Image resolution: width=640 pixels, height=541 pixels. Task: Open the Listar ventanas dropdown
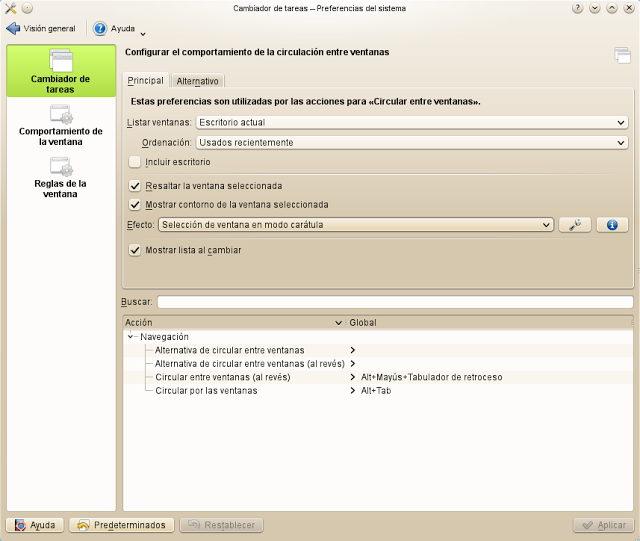coord(411,123)
